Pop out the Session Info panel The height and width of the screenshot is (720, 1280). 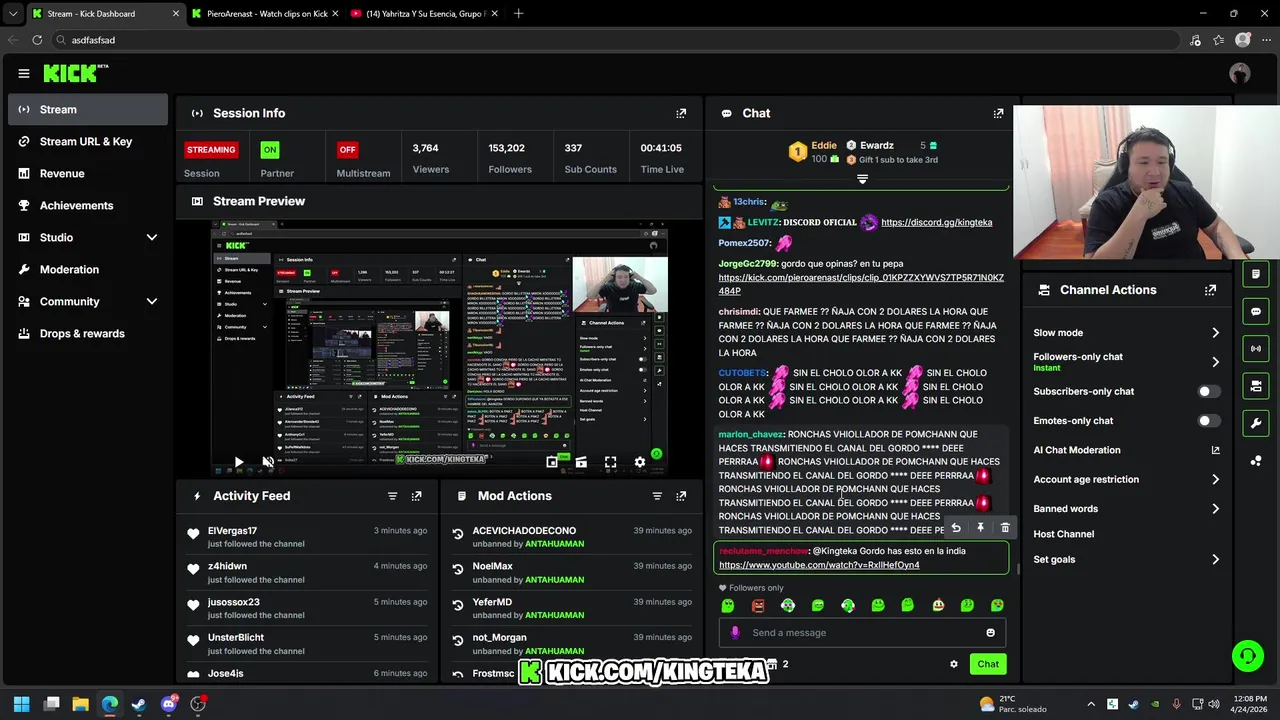point(681,113)
